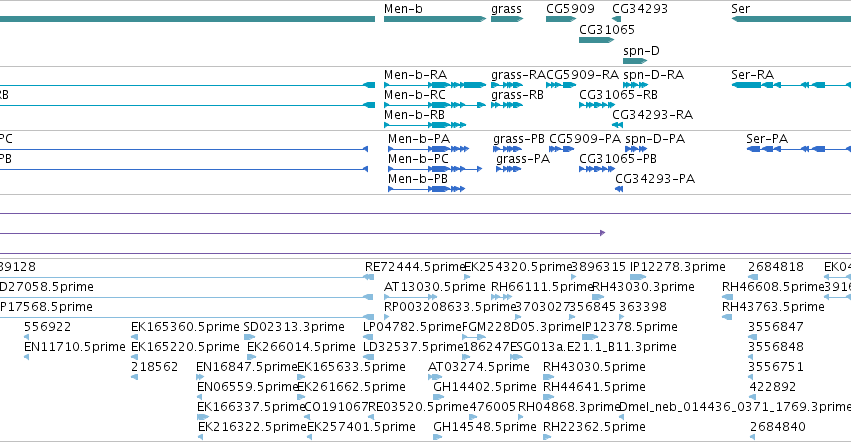
Task: Select the IP12278.3prime EST label
Action: click(x=677, y=267)
